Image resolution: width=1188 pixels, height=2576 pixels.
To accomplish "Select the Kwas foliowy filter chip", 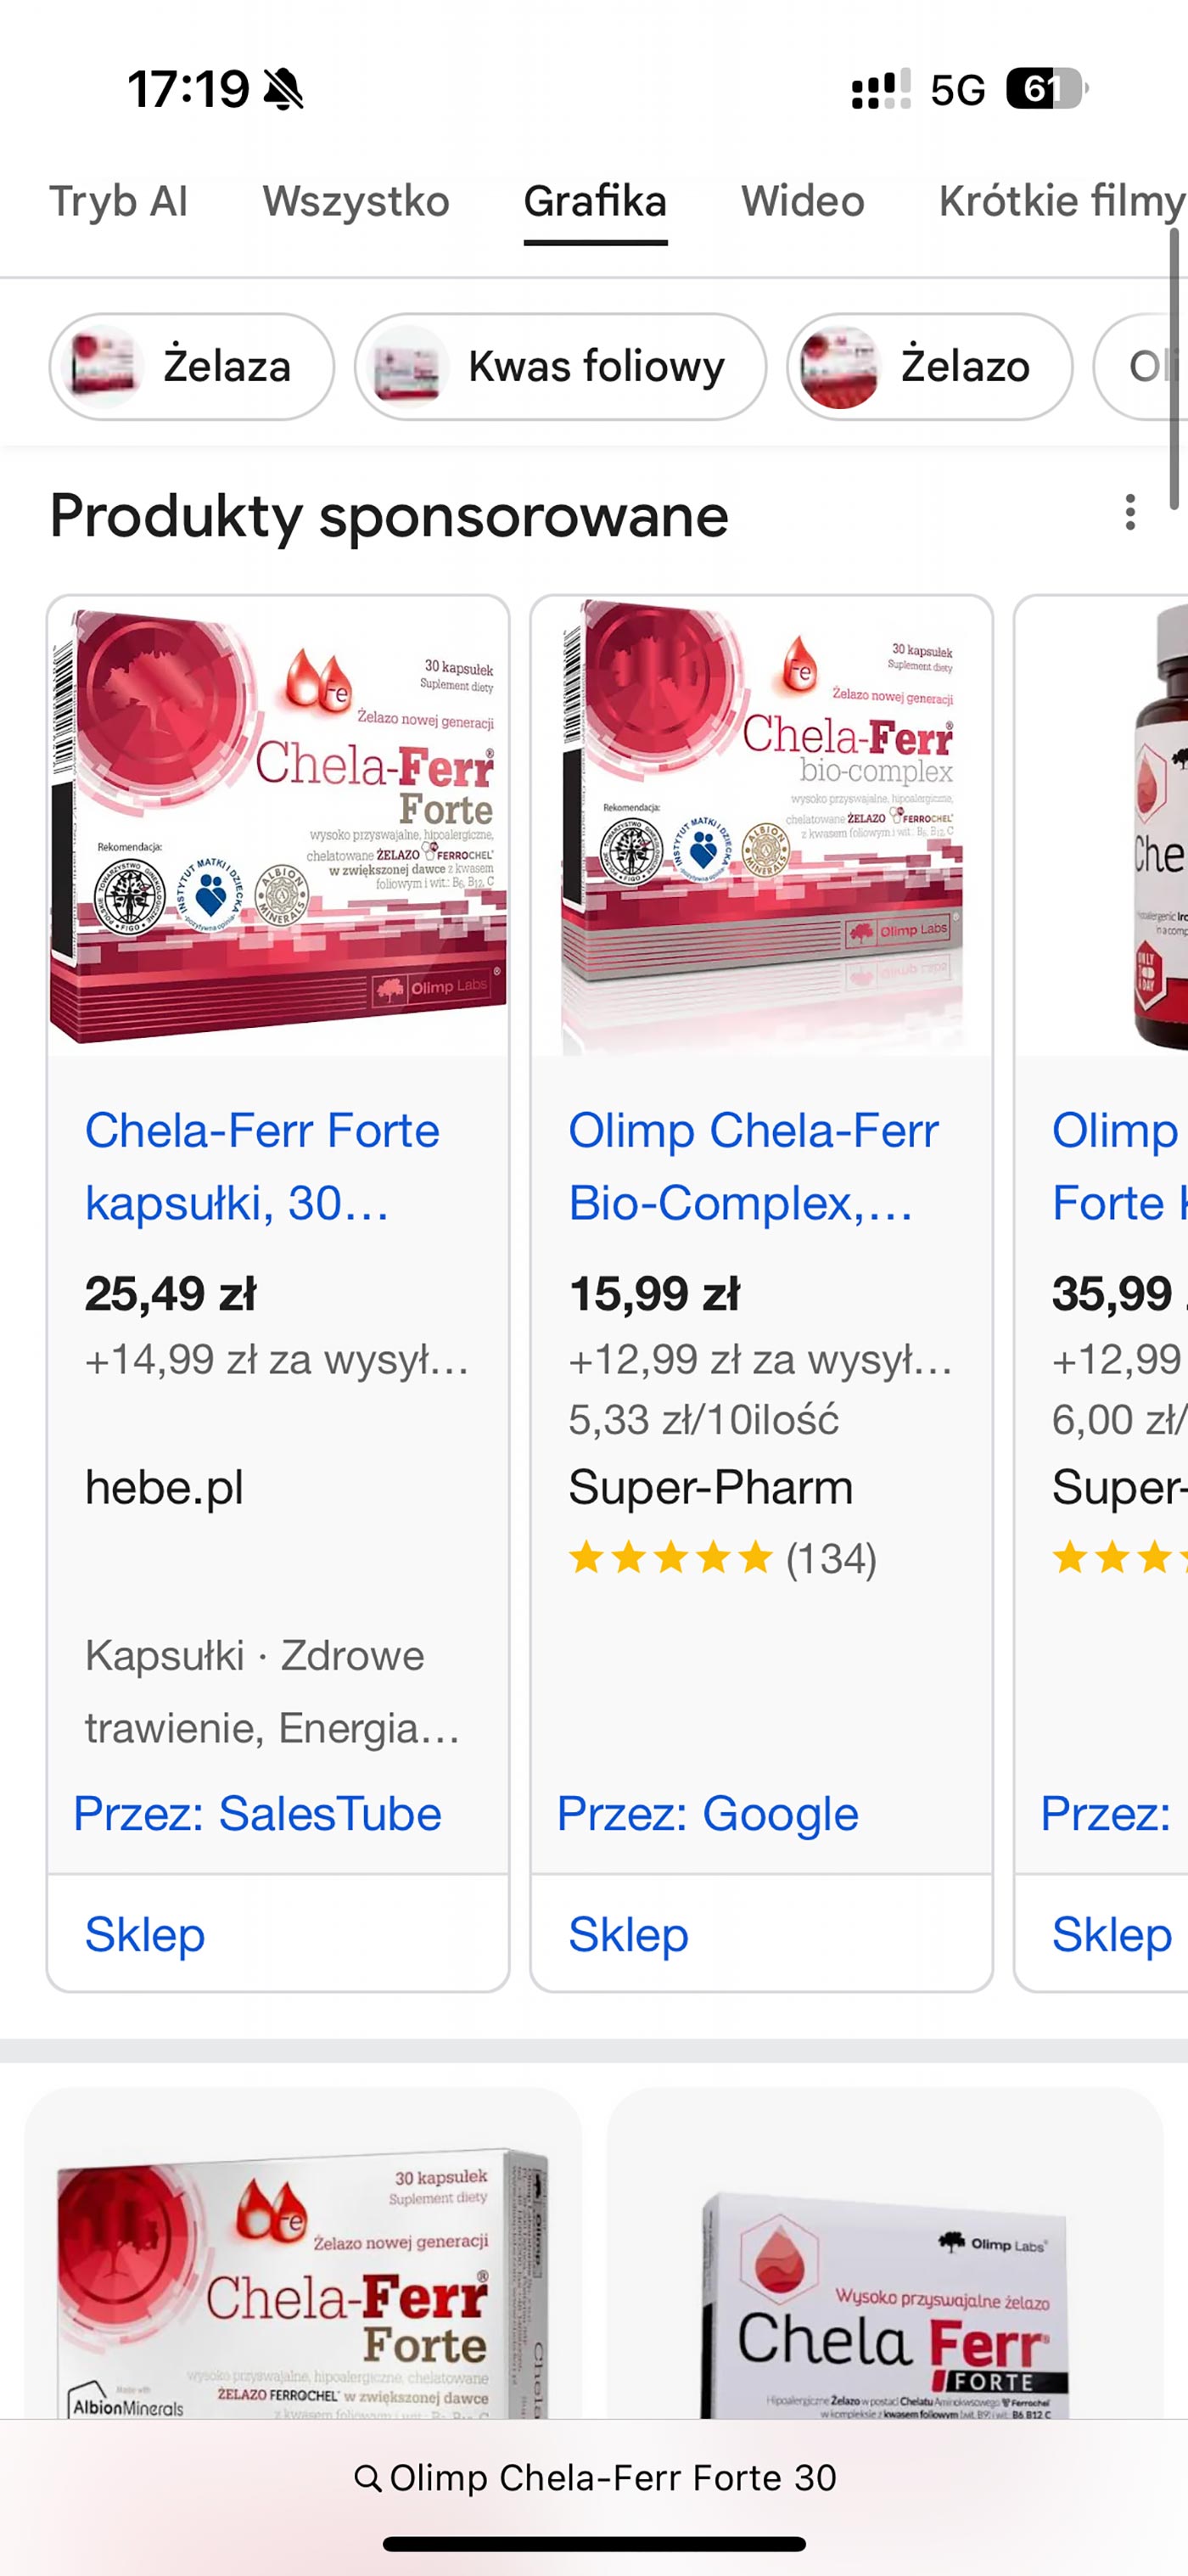I will click(x=560, y=367).
